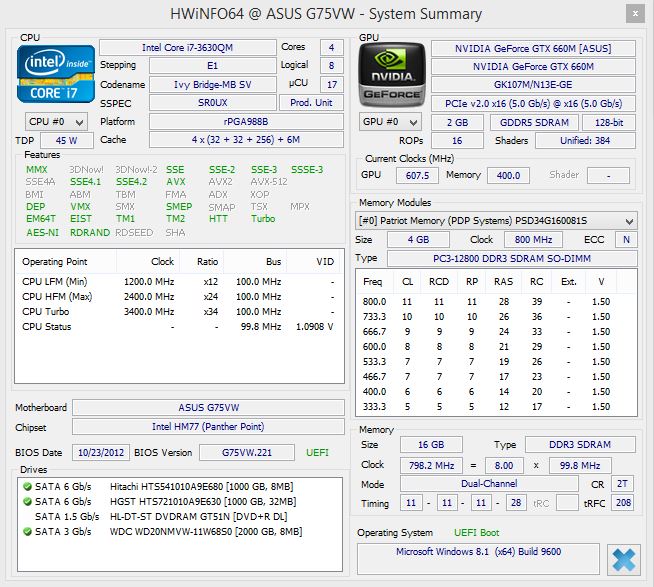Click the ASUS G75VW motherboard field
654x587 pixels.
point(206,408)
